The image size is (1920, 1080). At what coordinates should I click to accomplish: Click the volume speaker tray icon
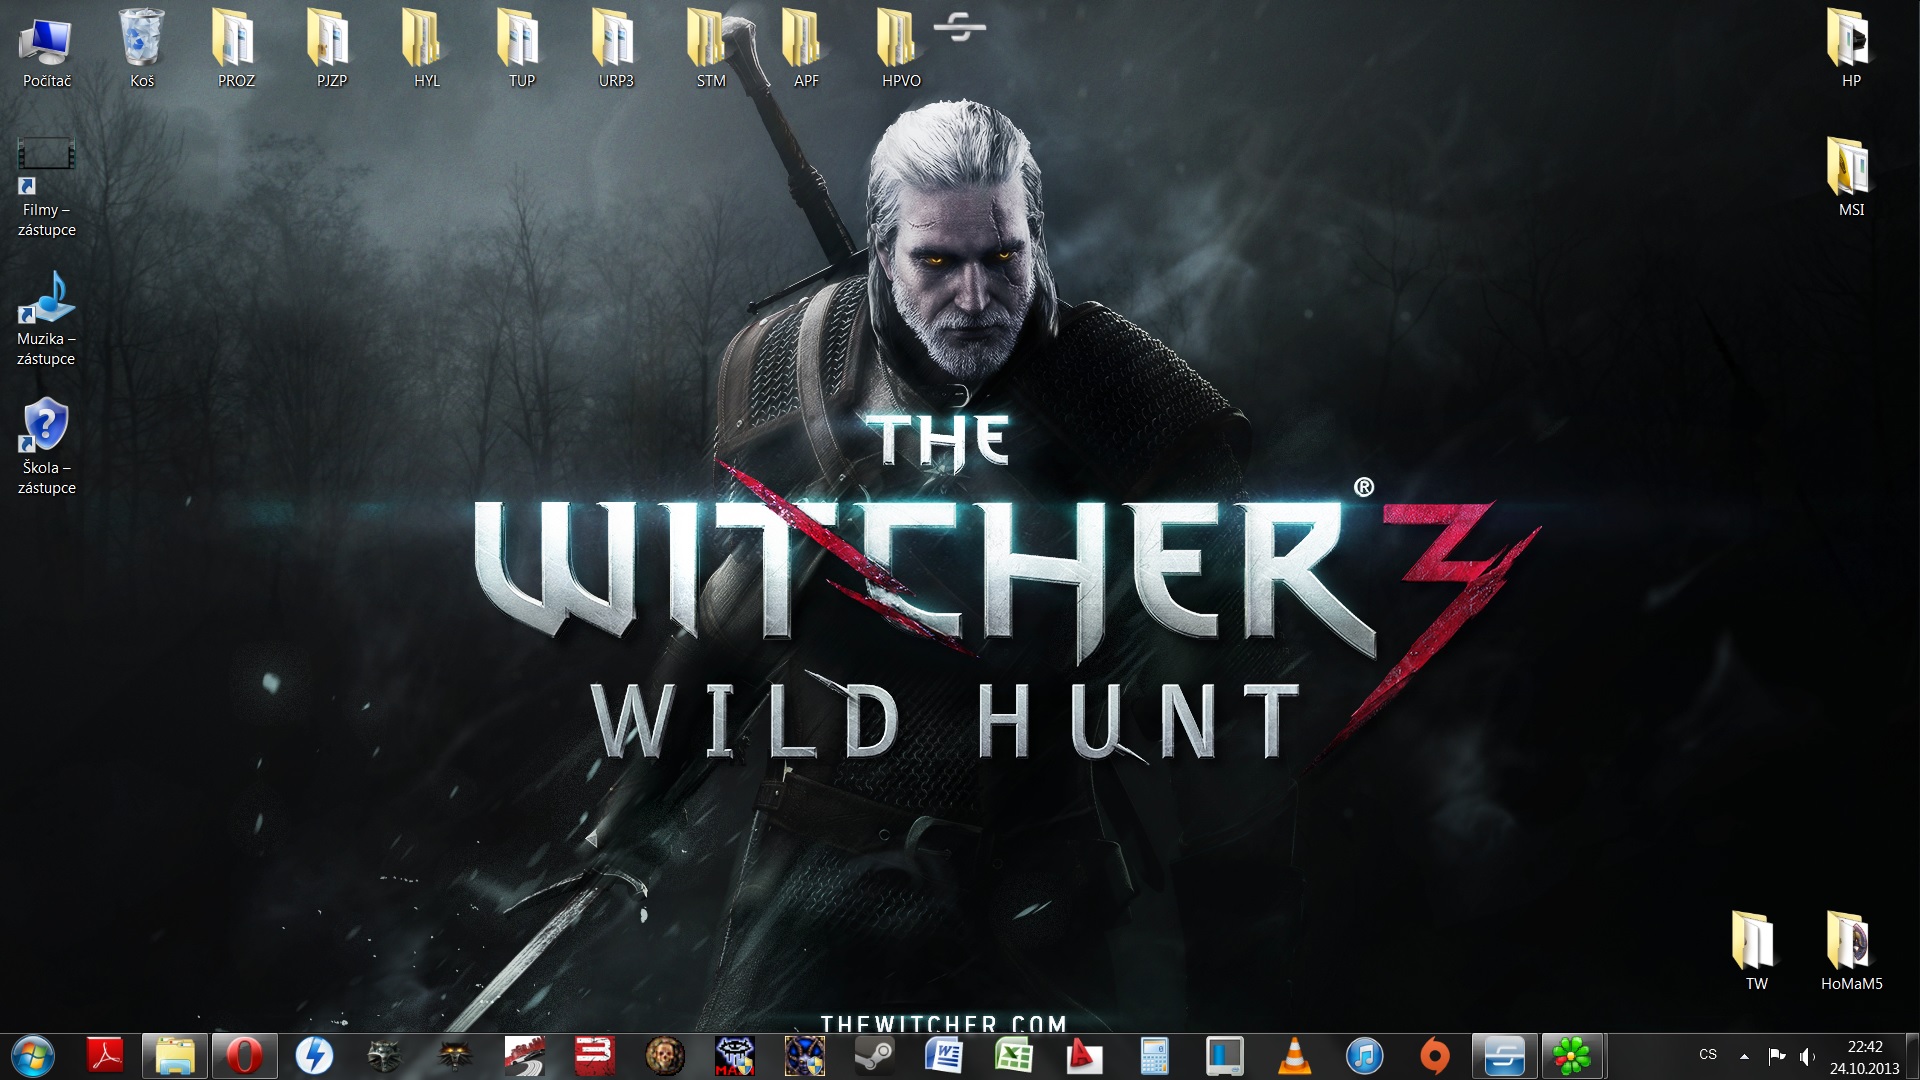[1807, 1056]
